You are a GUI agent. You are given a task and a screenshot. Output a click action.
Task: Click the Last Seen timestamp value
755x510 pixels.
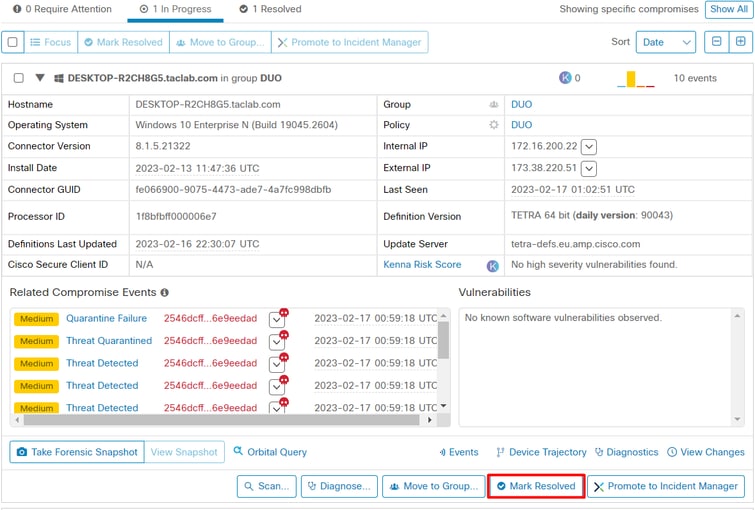tap(573, 190)
